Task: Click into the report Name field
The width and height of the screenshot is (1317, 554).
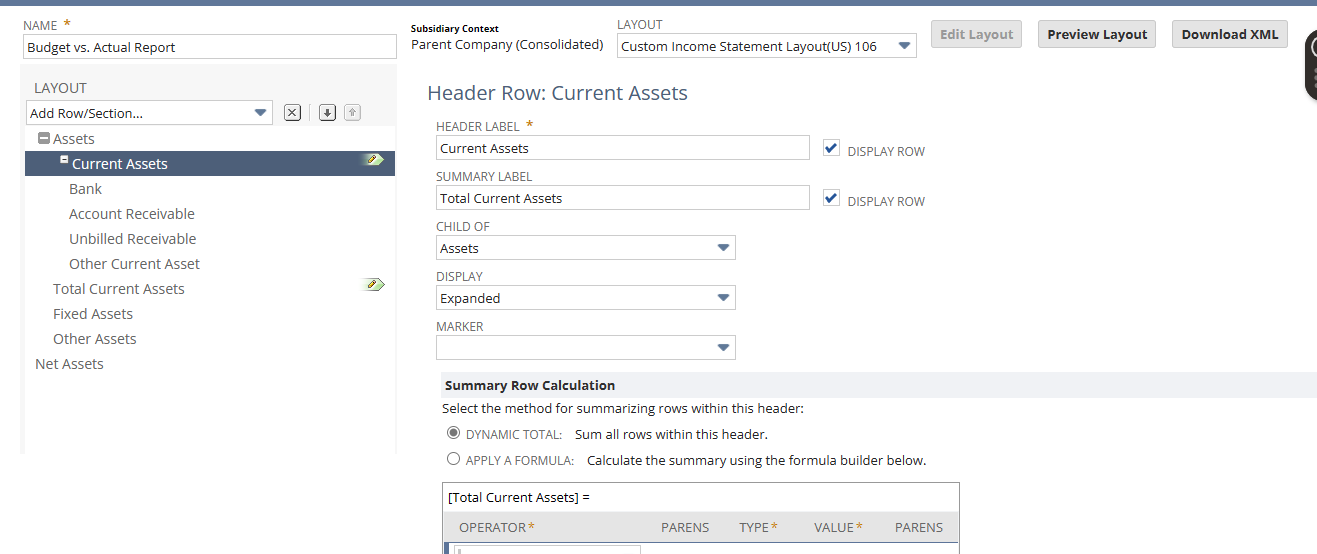Action: click(x=210, y=47)
